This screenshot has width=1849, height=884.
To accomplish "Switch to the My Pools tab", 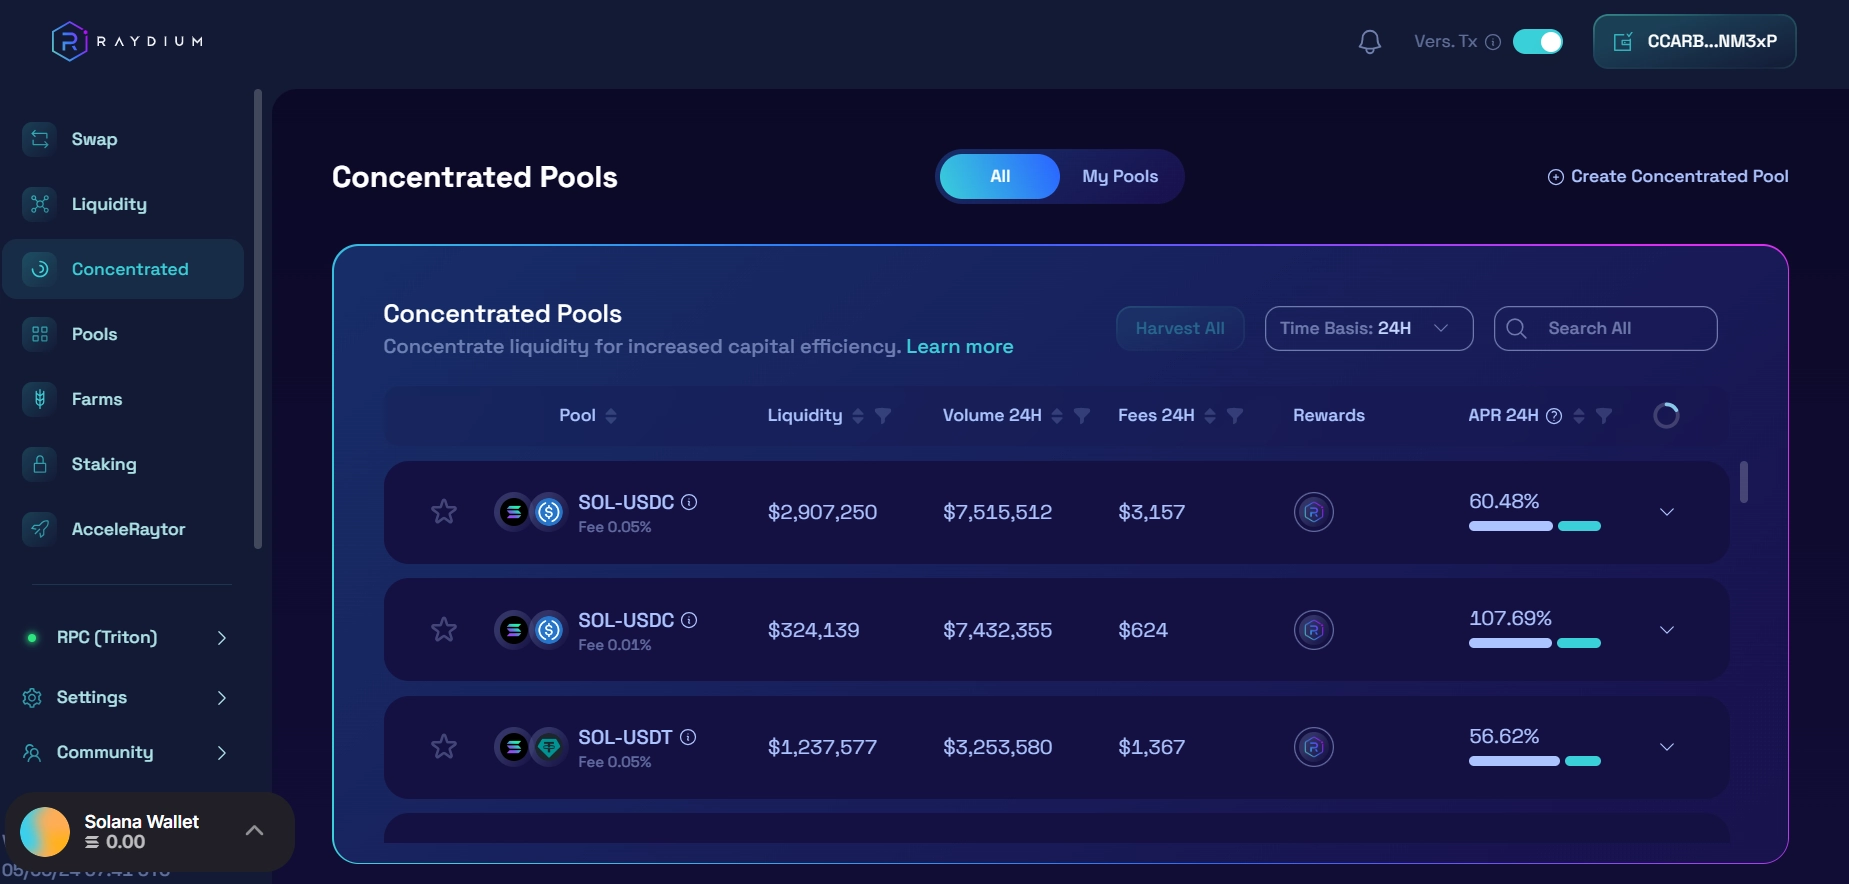I will pyautogui.click(x=1120, y=176).
